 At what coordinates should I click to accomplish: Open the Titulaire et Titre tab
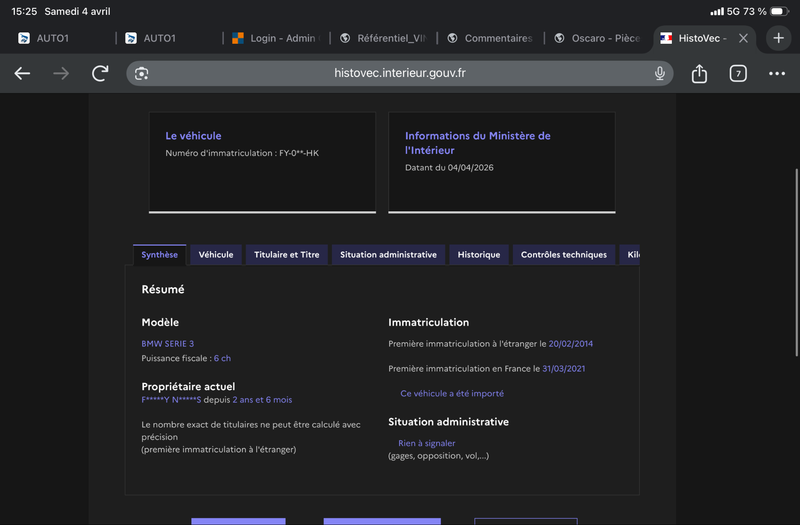click(287, 255)
